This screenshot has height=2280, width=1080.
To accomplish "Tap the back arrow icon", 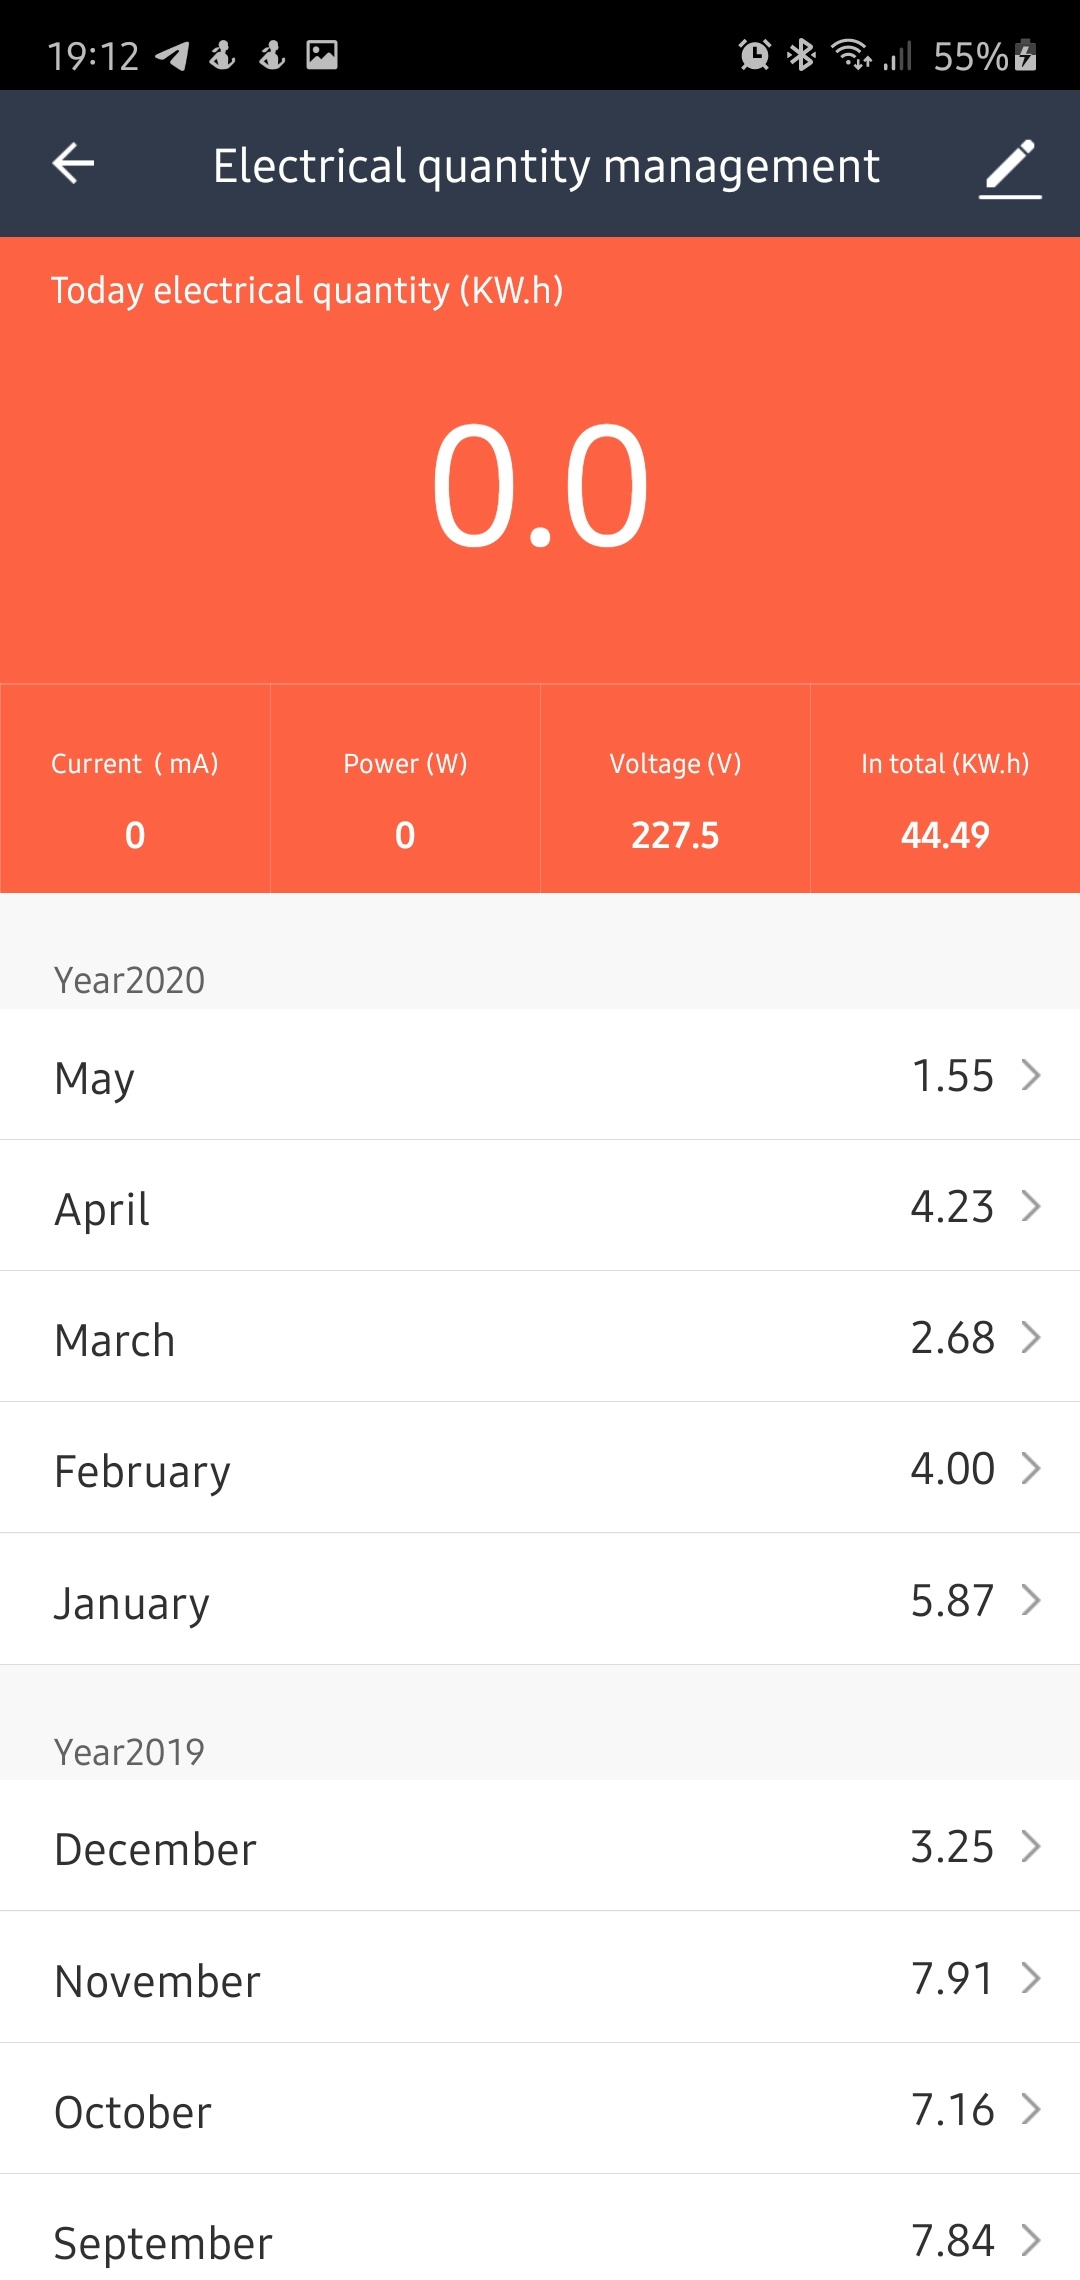I will (x=73, y=163).
